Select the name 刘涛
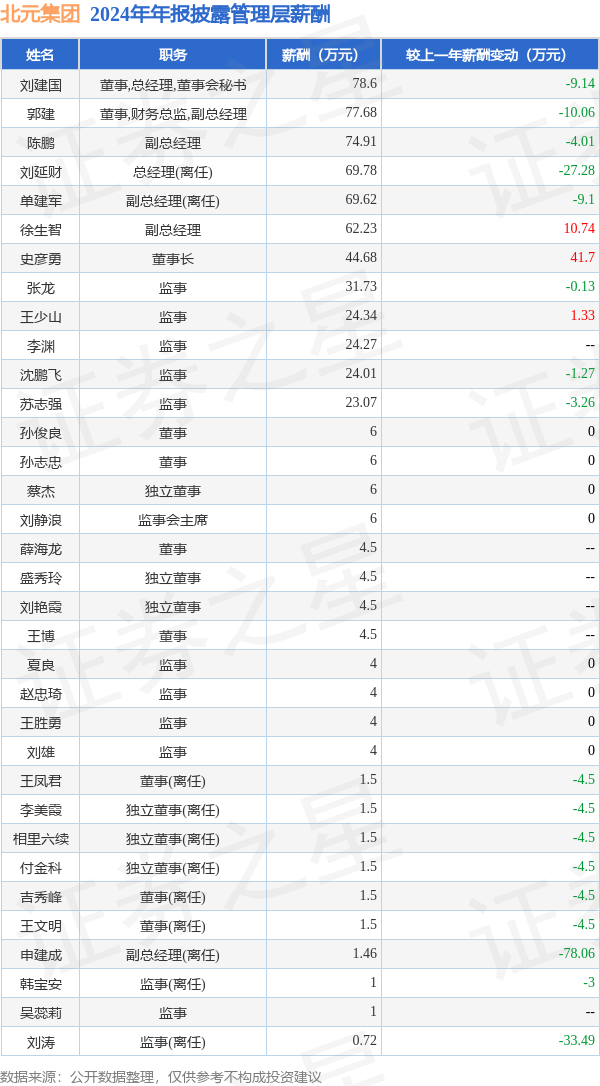 40,1043
